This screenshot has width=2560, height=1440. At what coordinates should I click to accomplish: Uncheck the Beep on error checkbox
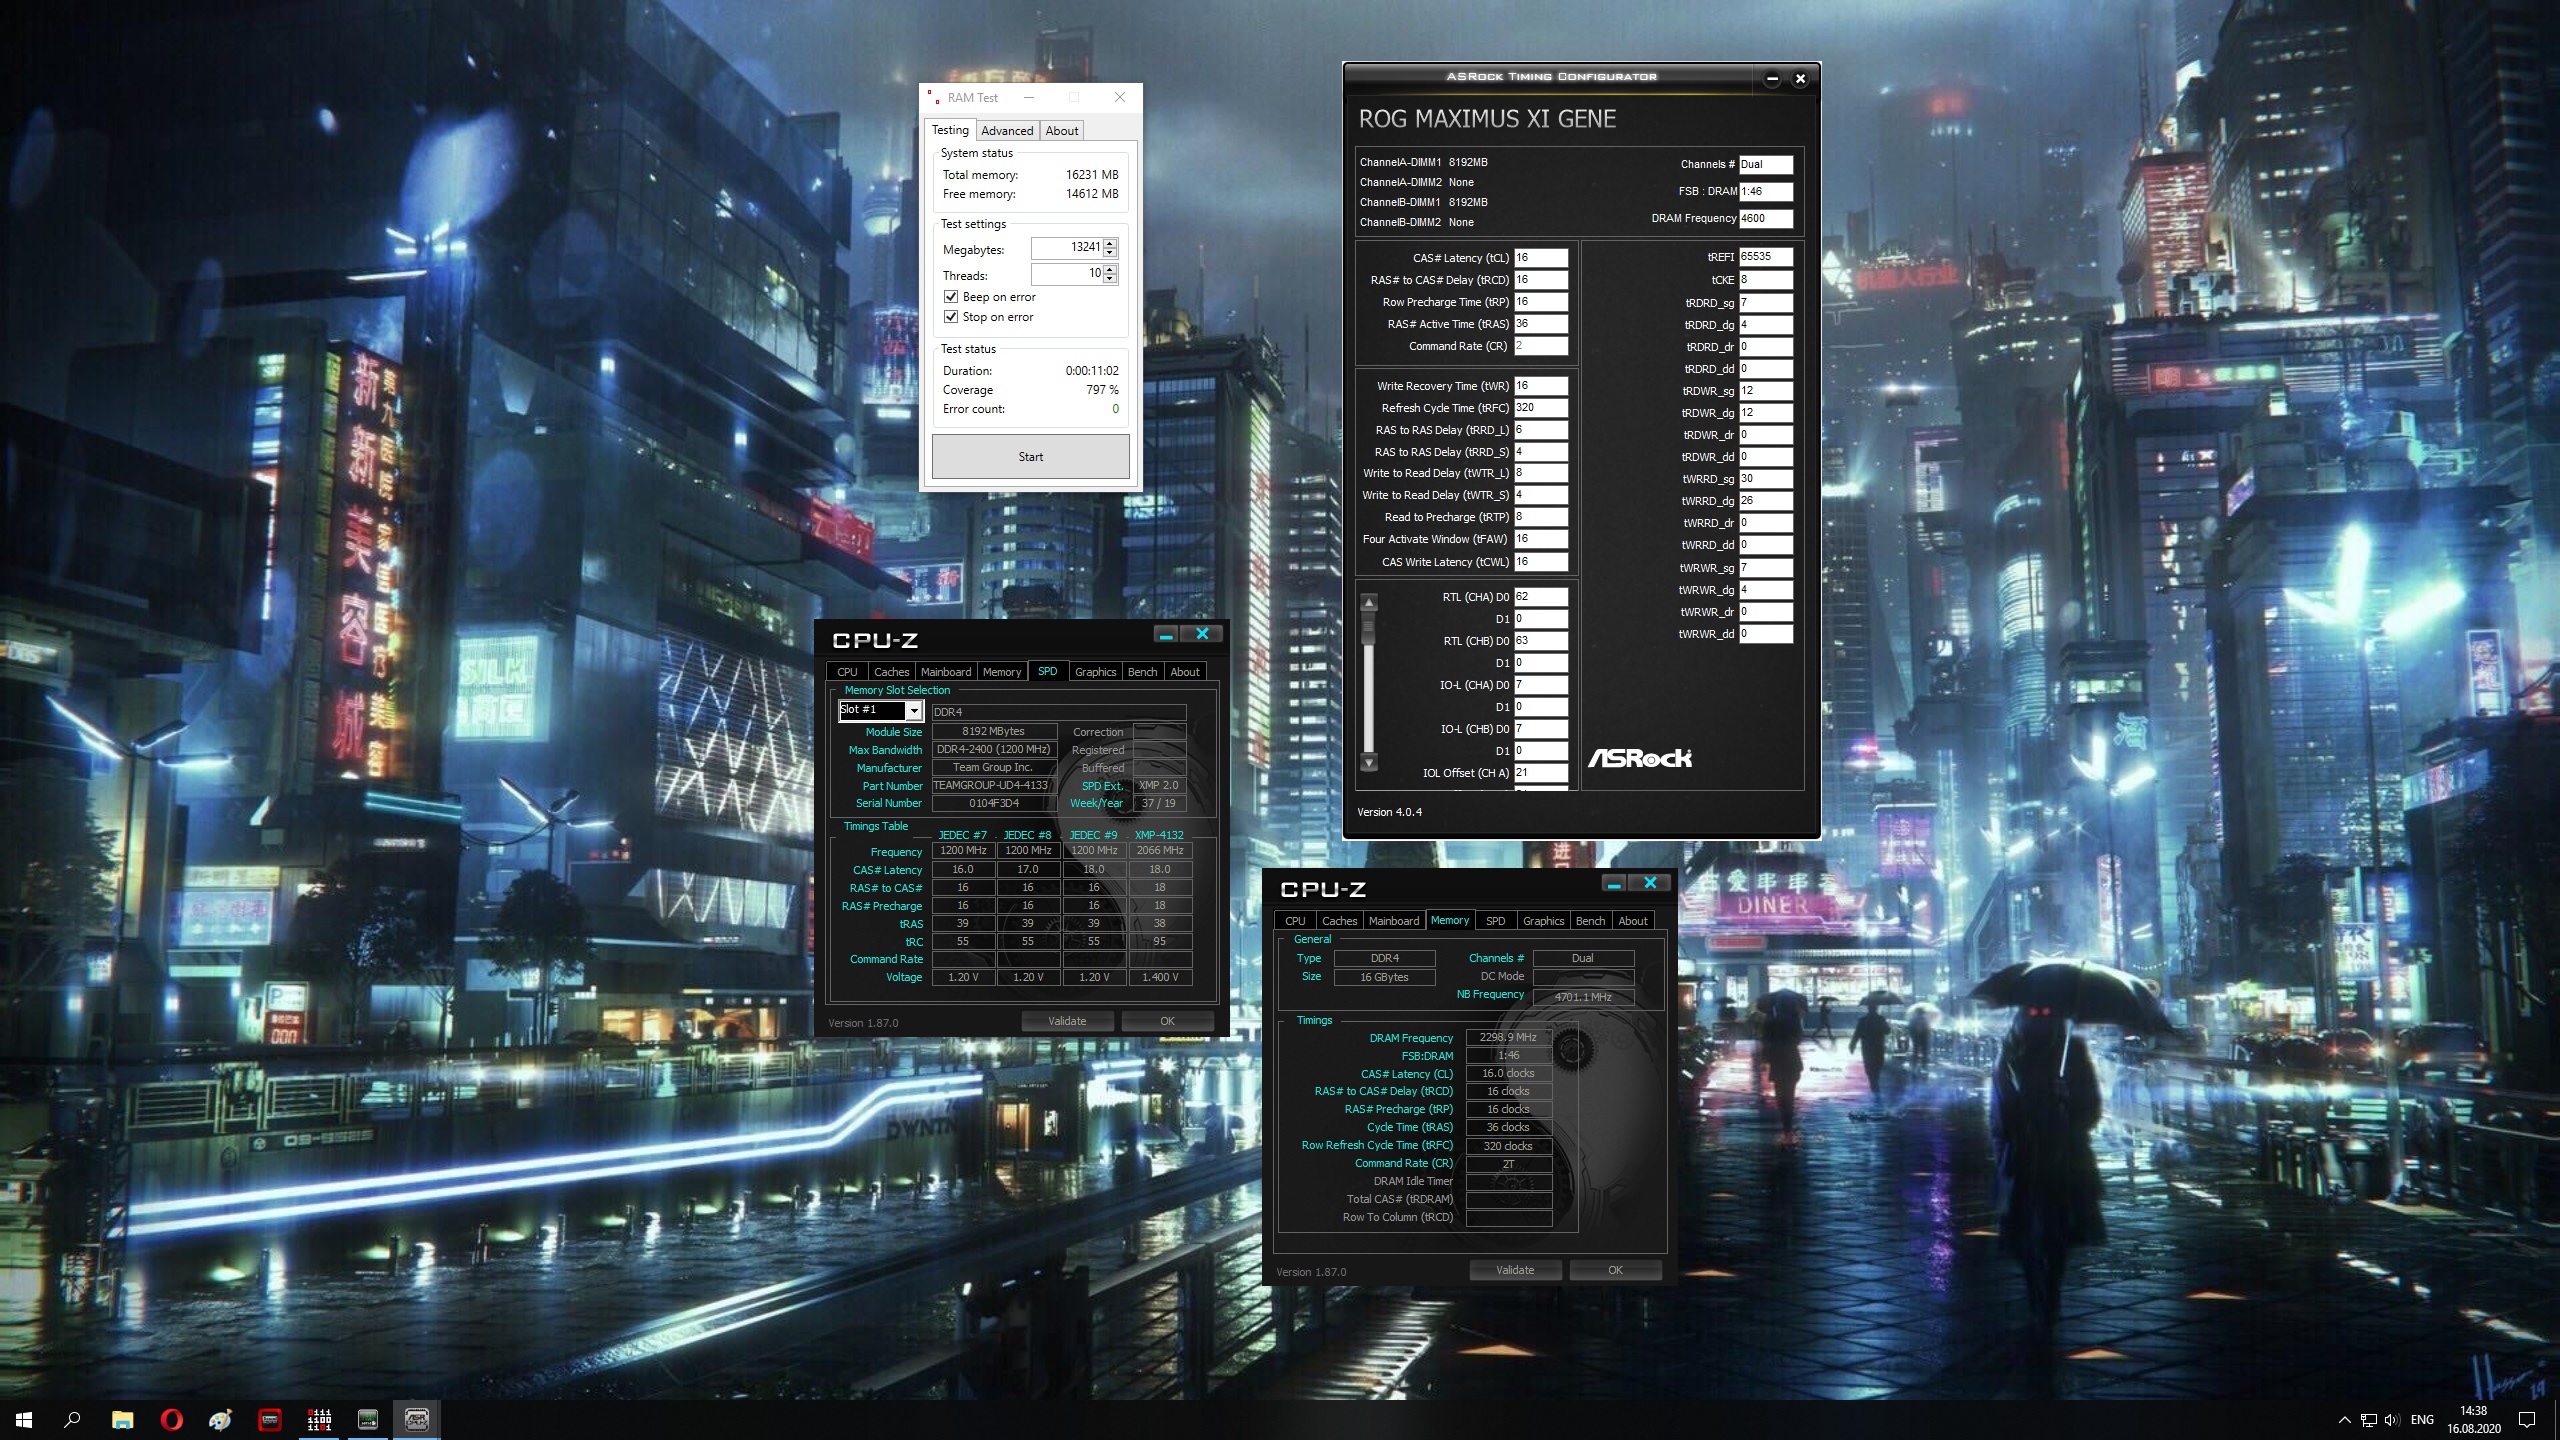point(951,297)
